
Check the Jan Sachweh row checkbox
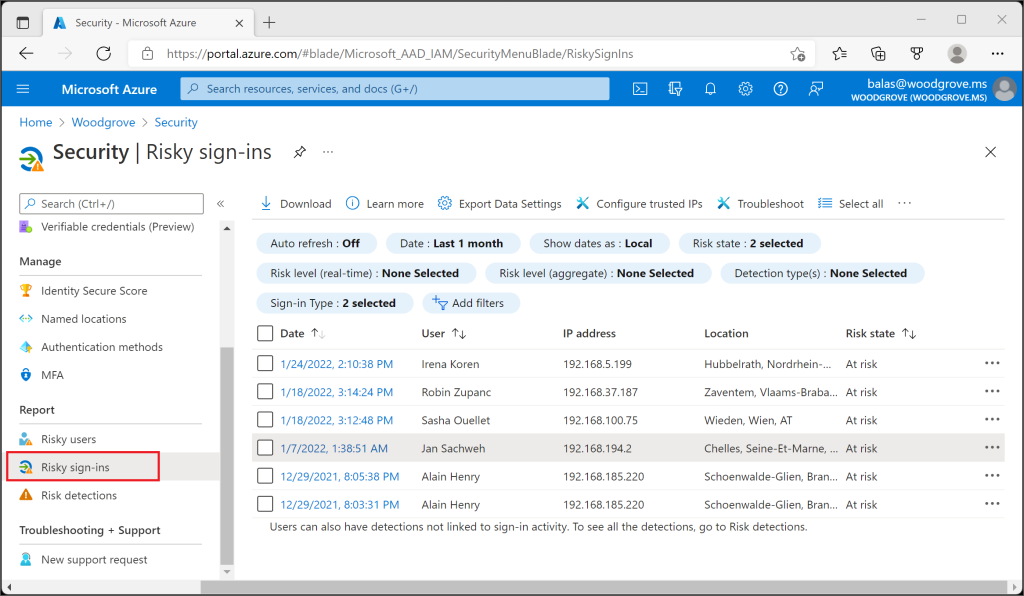(x=264, y=447)
